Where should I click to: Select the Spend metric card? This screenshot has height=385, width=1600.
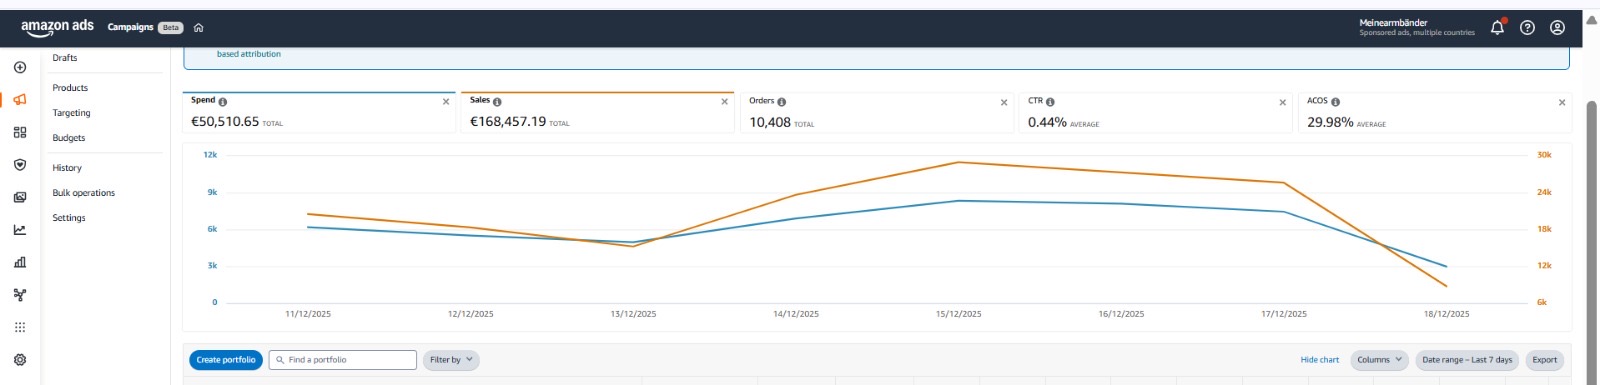[319, 112]
